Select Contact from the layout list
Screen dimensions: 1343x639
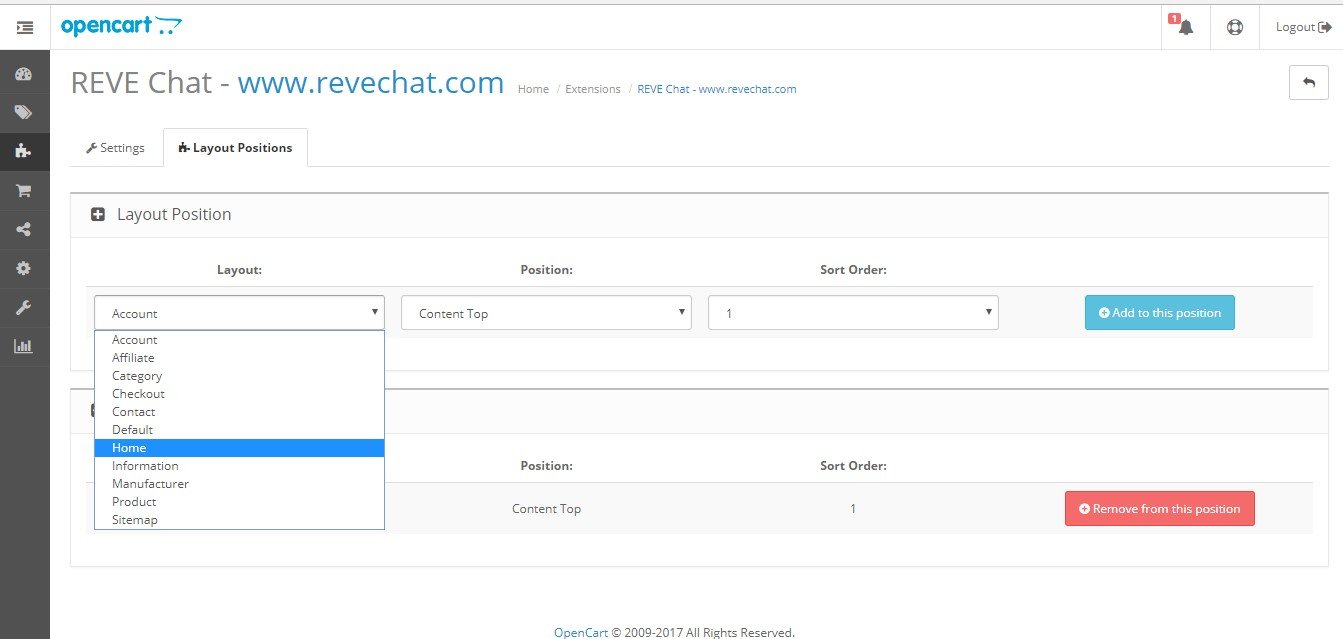click(240, 412)
